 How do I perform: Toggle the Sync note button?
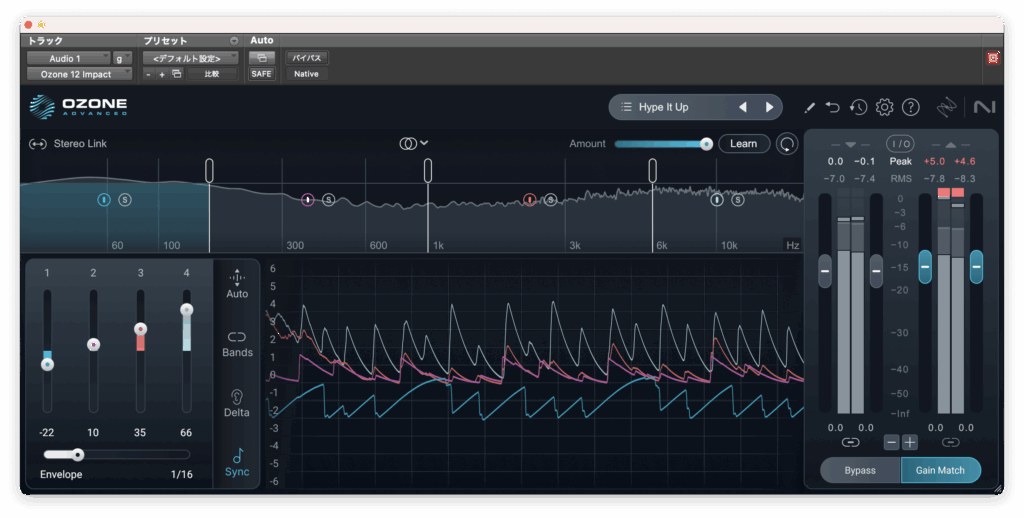237,462
